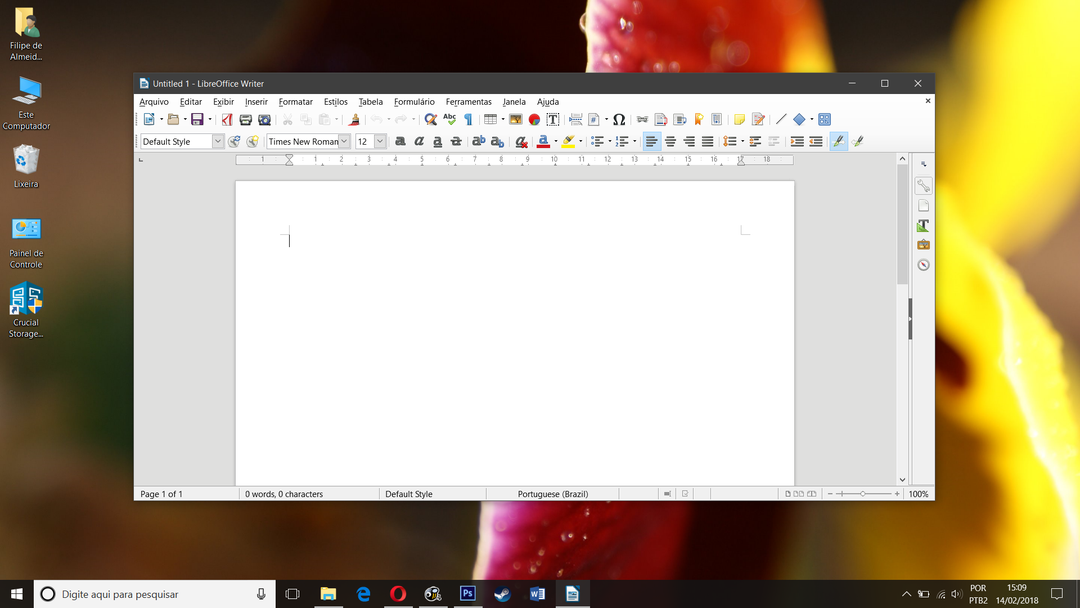Expand the font color dropdown arrow
This screenshot has width=1080, height=608.
pyautogui.click(x=556, y=141)
